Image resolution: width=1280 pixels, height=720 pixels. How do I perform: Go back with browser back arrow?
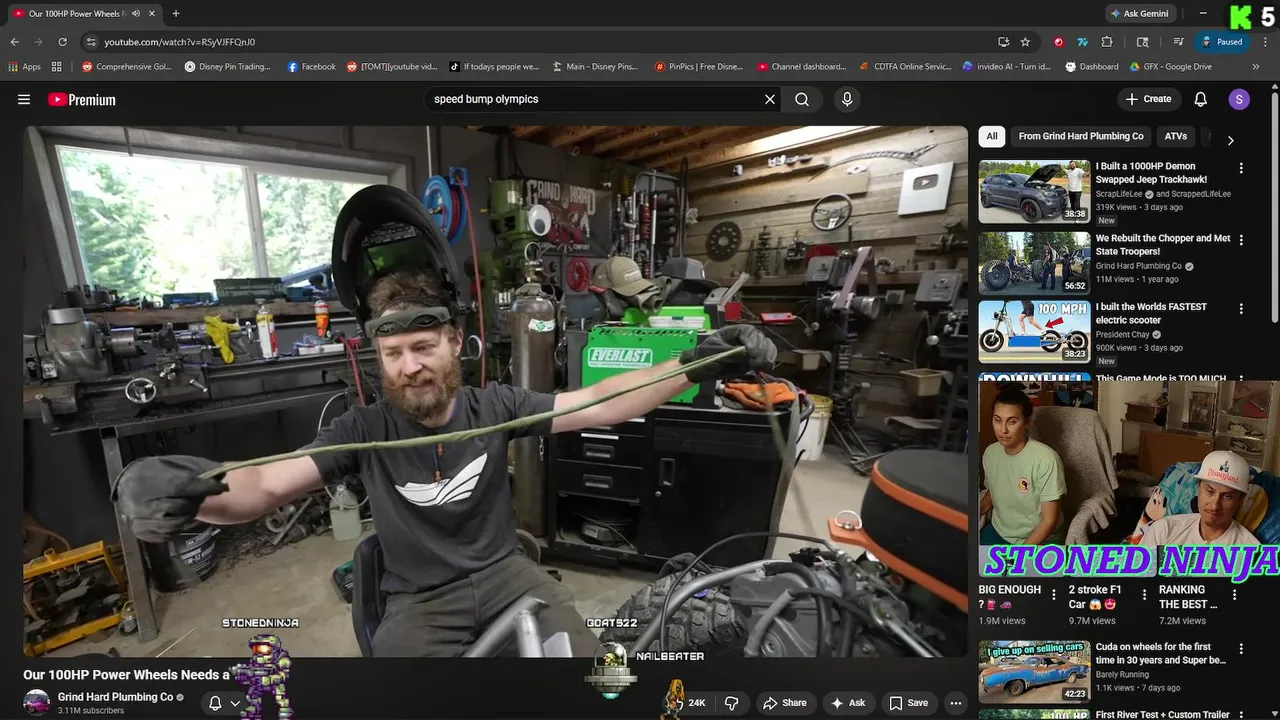pos(14,42)
